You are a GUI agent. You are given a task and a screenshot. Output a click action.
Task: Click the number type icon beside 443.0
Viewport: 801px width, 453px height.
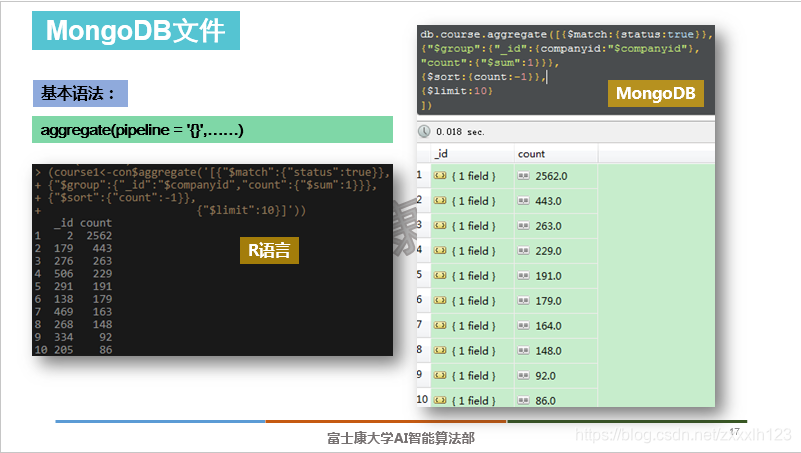tap(523, 201)
